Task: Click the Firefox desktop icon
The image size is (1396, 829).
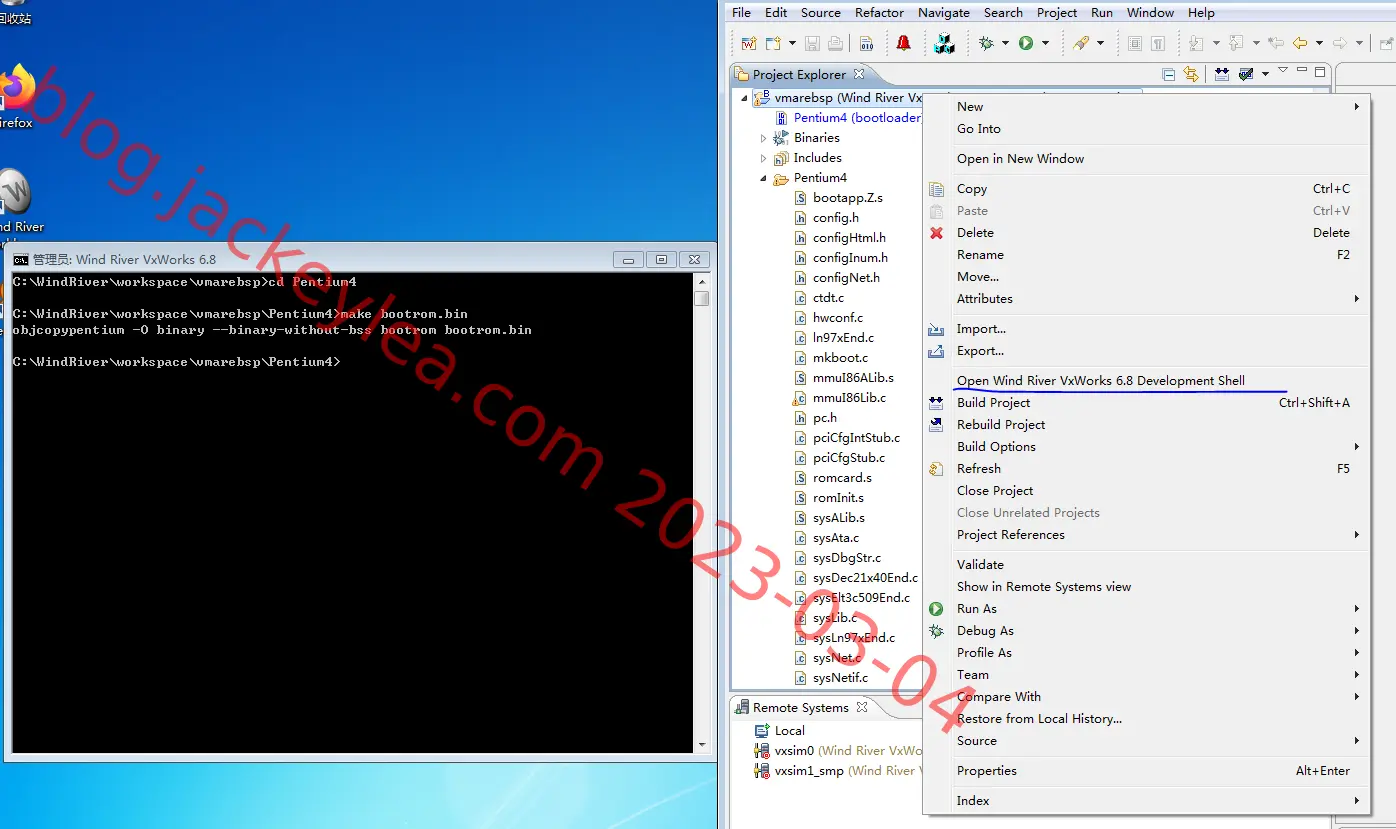Action: click(x=15, y=97)
